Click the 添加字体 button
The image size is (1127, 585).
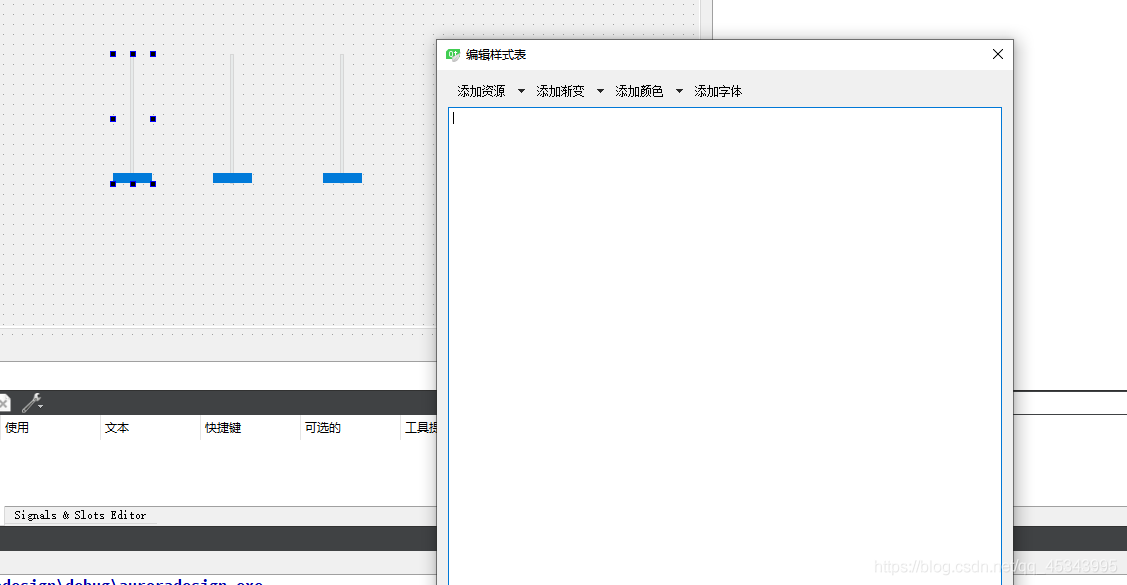717,90
